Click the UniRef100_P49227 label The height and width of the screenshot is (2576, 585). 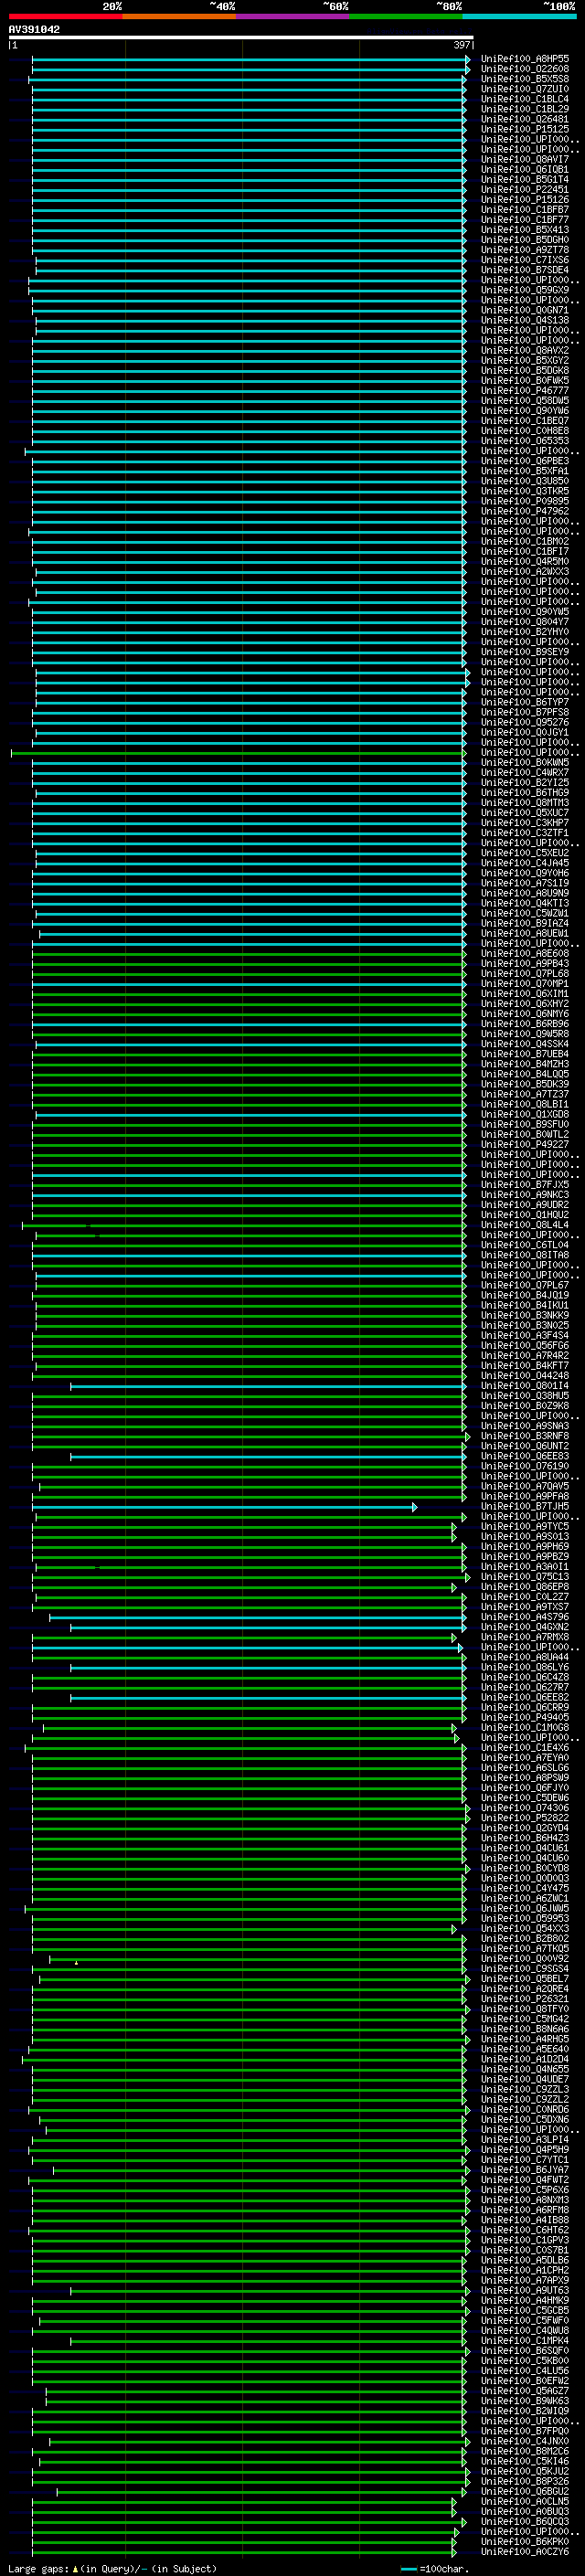pyautogui.click(x=525, y=1145)
